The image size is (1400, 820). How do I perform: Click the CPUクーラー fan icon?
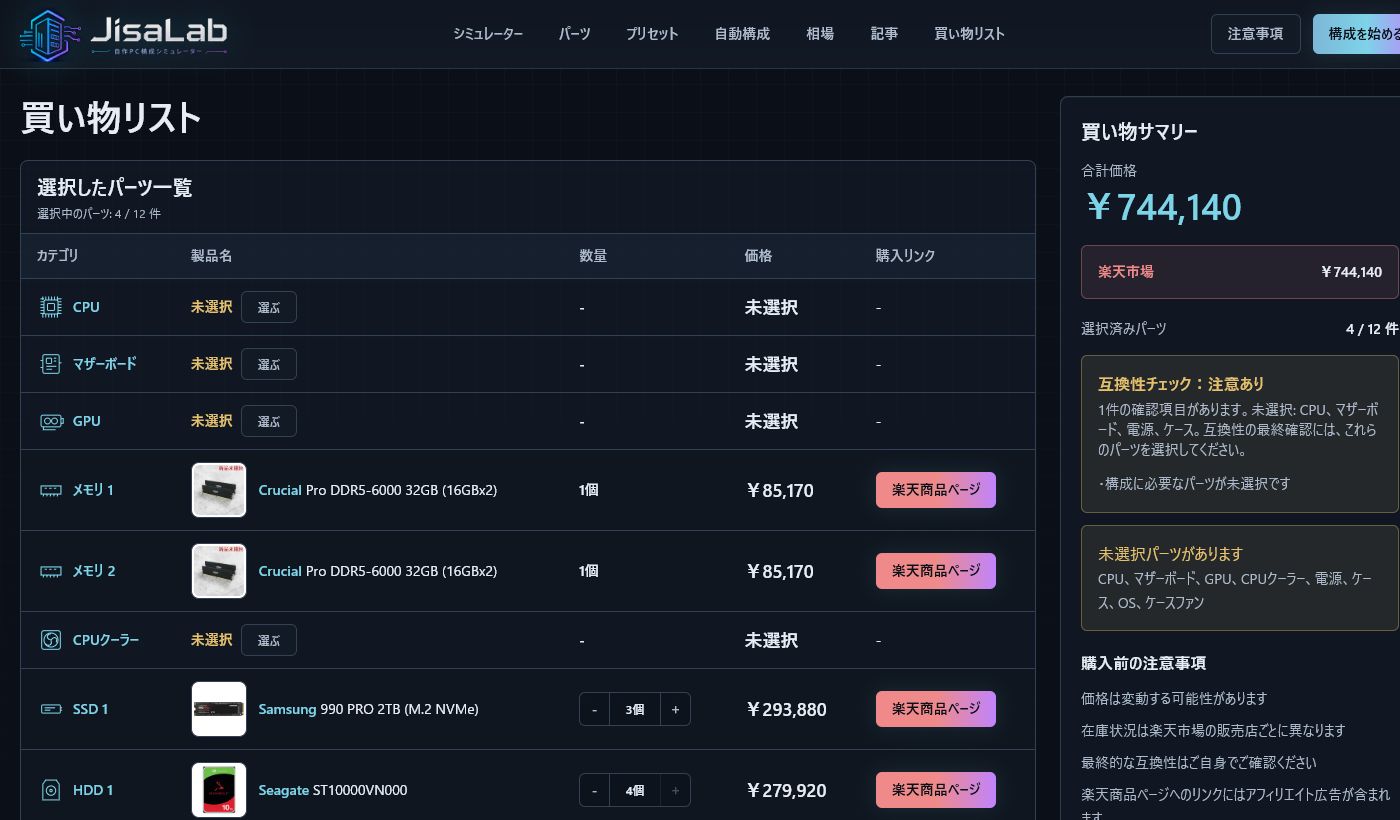50,640
